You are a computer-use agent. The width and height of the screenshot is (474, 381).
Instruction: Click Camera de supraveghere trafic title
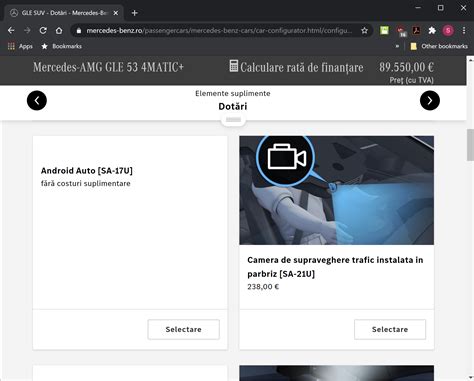tap(335, 267)
